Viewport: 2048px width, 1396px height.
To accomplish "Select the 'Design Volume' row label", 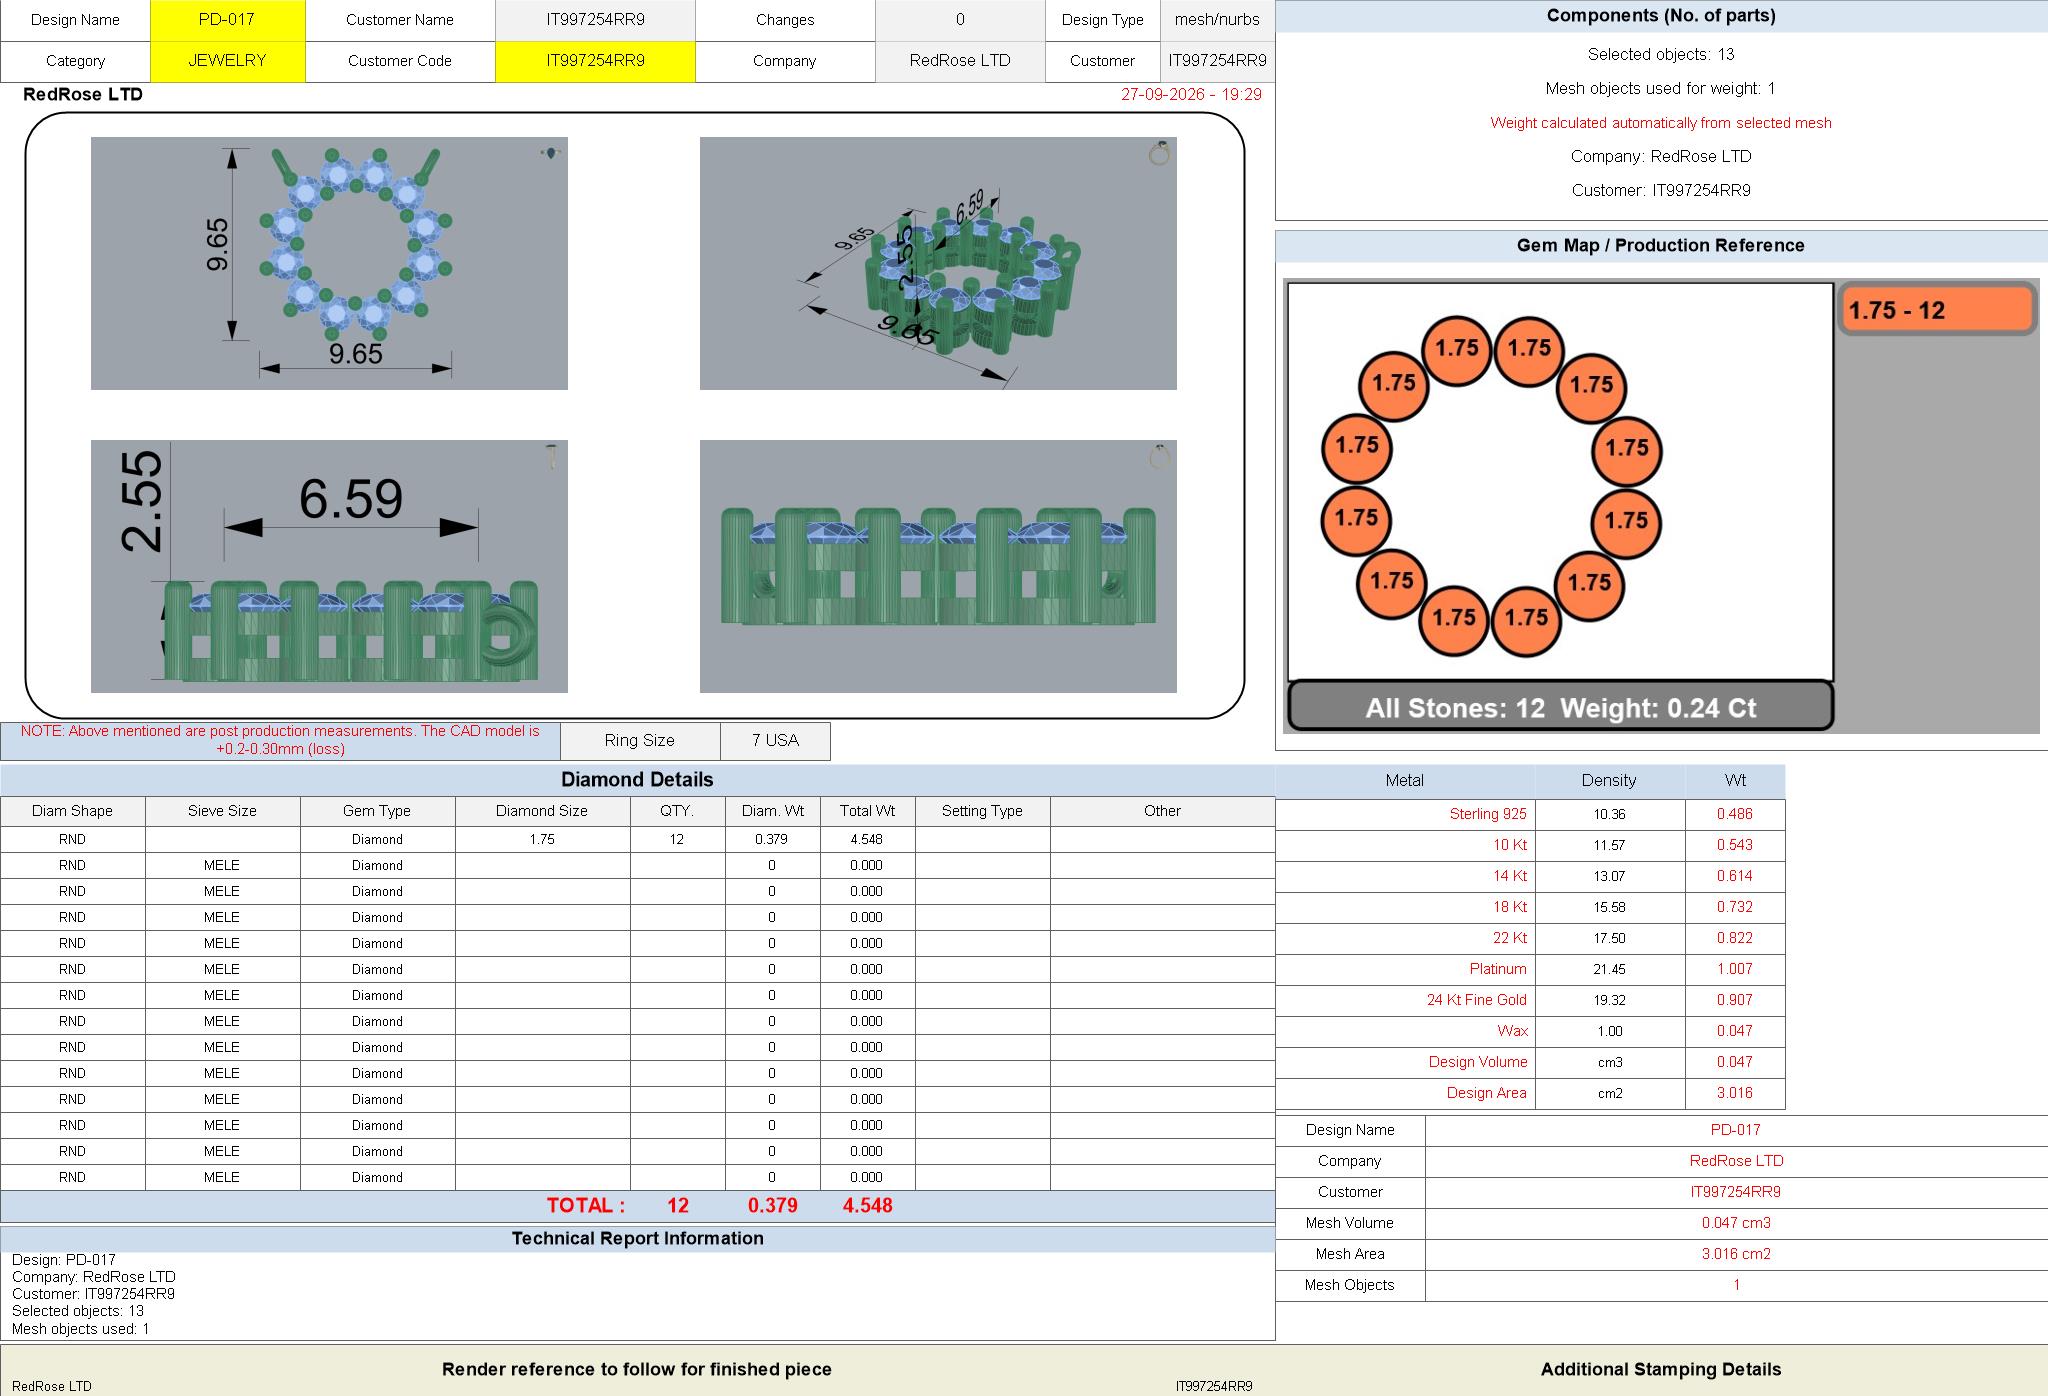I will 1477,1062.
